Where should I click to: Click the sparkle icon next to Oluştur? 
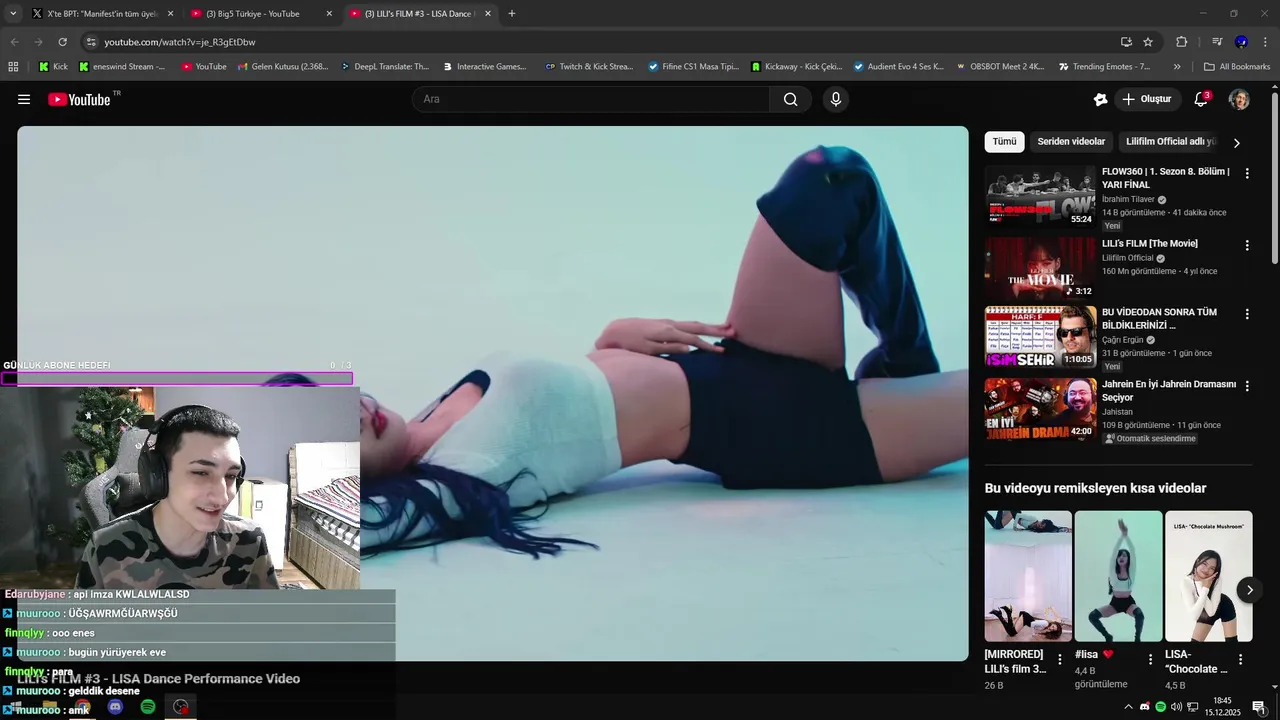tap(1101, 99)
